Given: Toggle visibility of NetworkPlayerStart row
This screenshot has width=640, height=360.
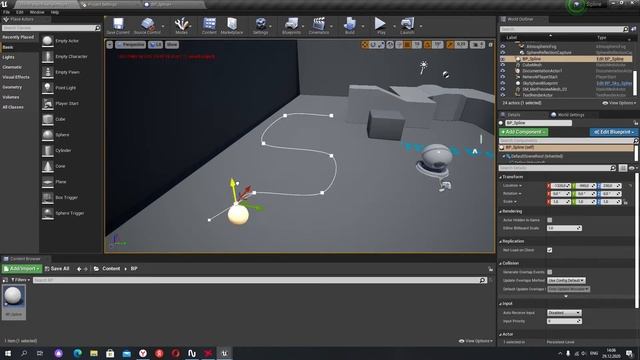Looking at the screenshot, I should [x=503, y=77].
